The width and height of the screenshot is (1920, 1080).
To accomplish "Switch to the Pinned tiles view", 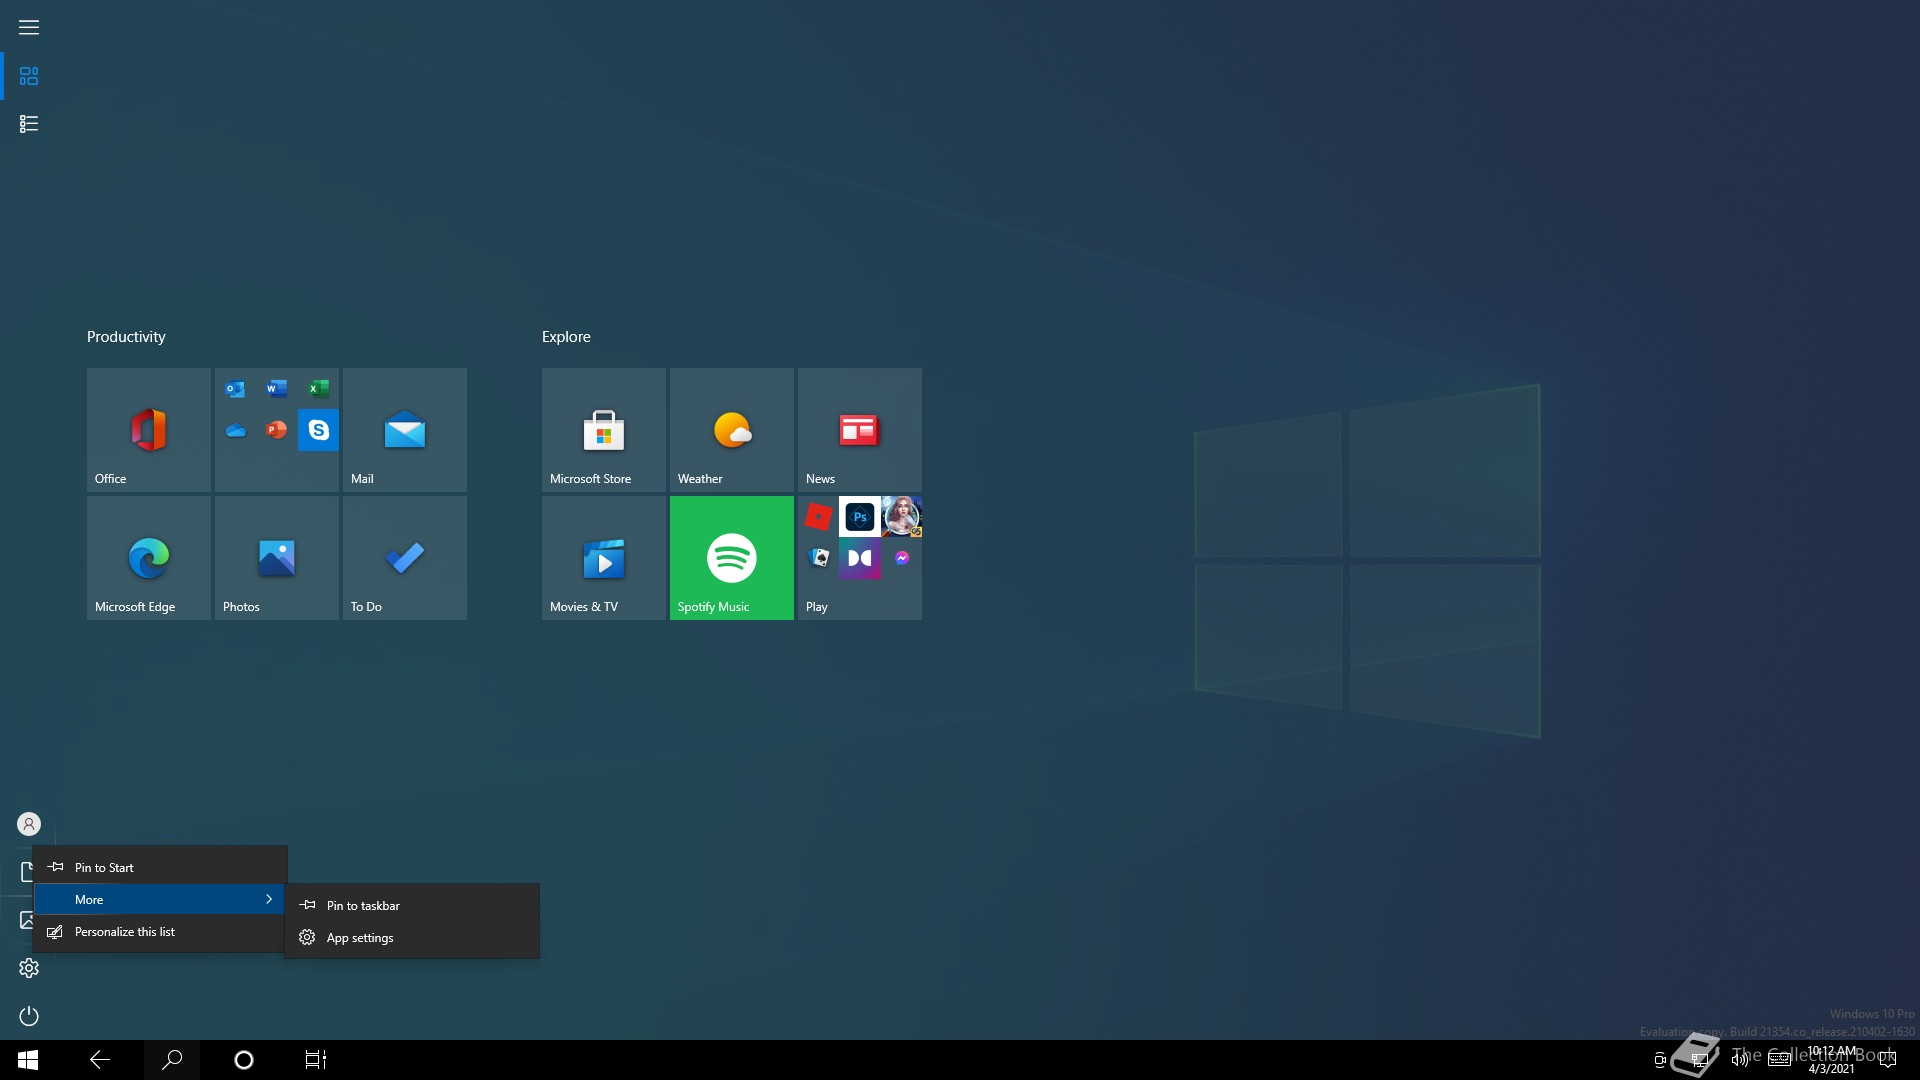I will [29, 76].
